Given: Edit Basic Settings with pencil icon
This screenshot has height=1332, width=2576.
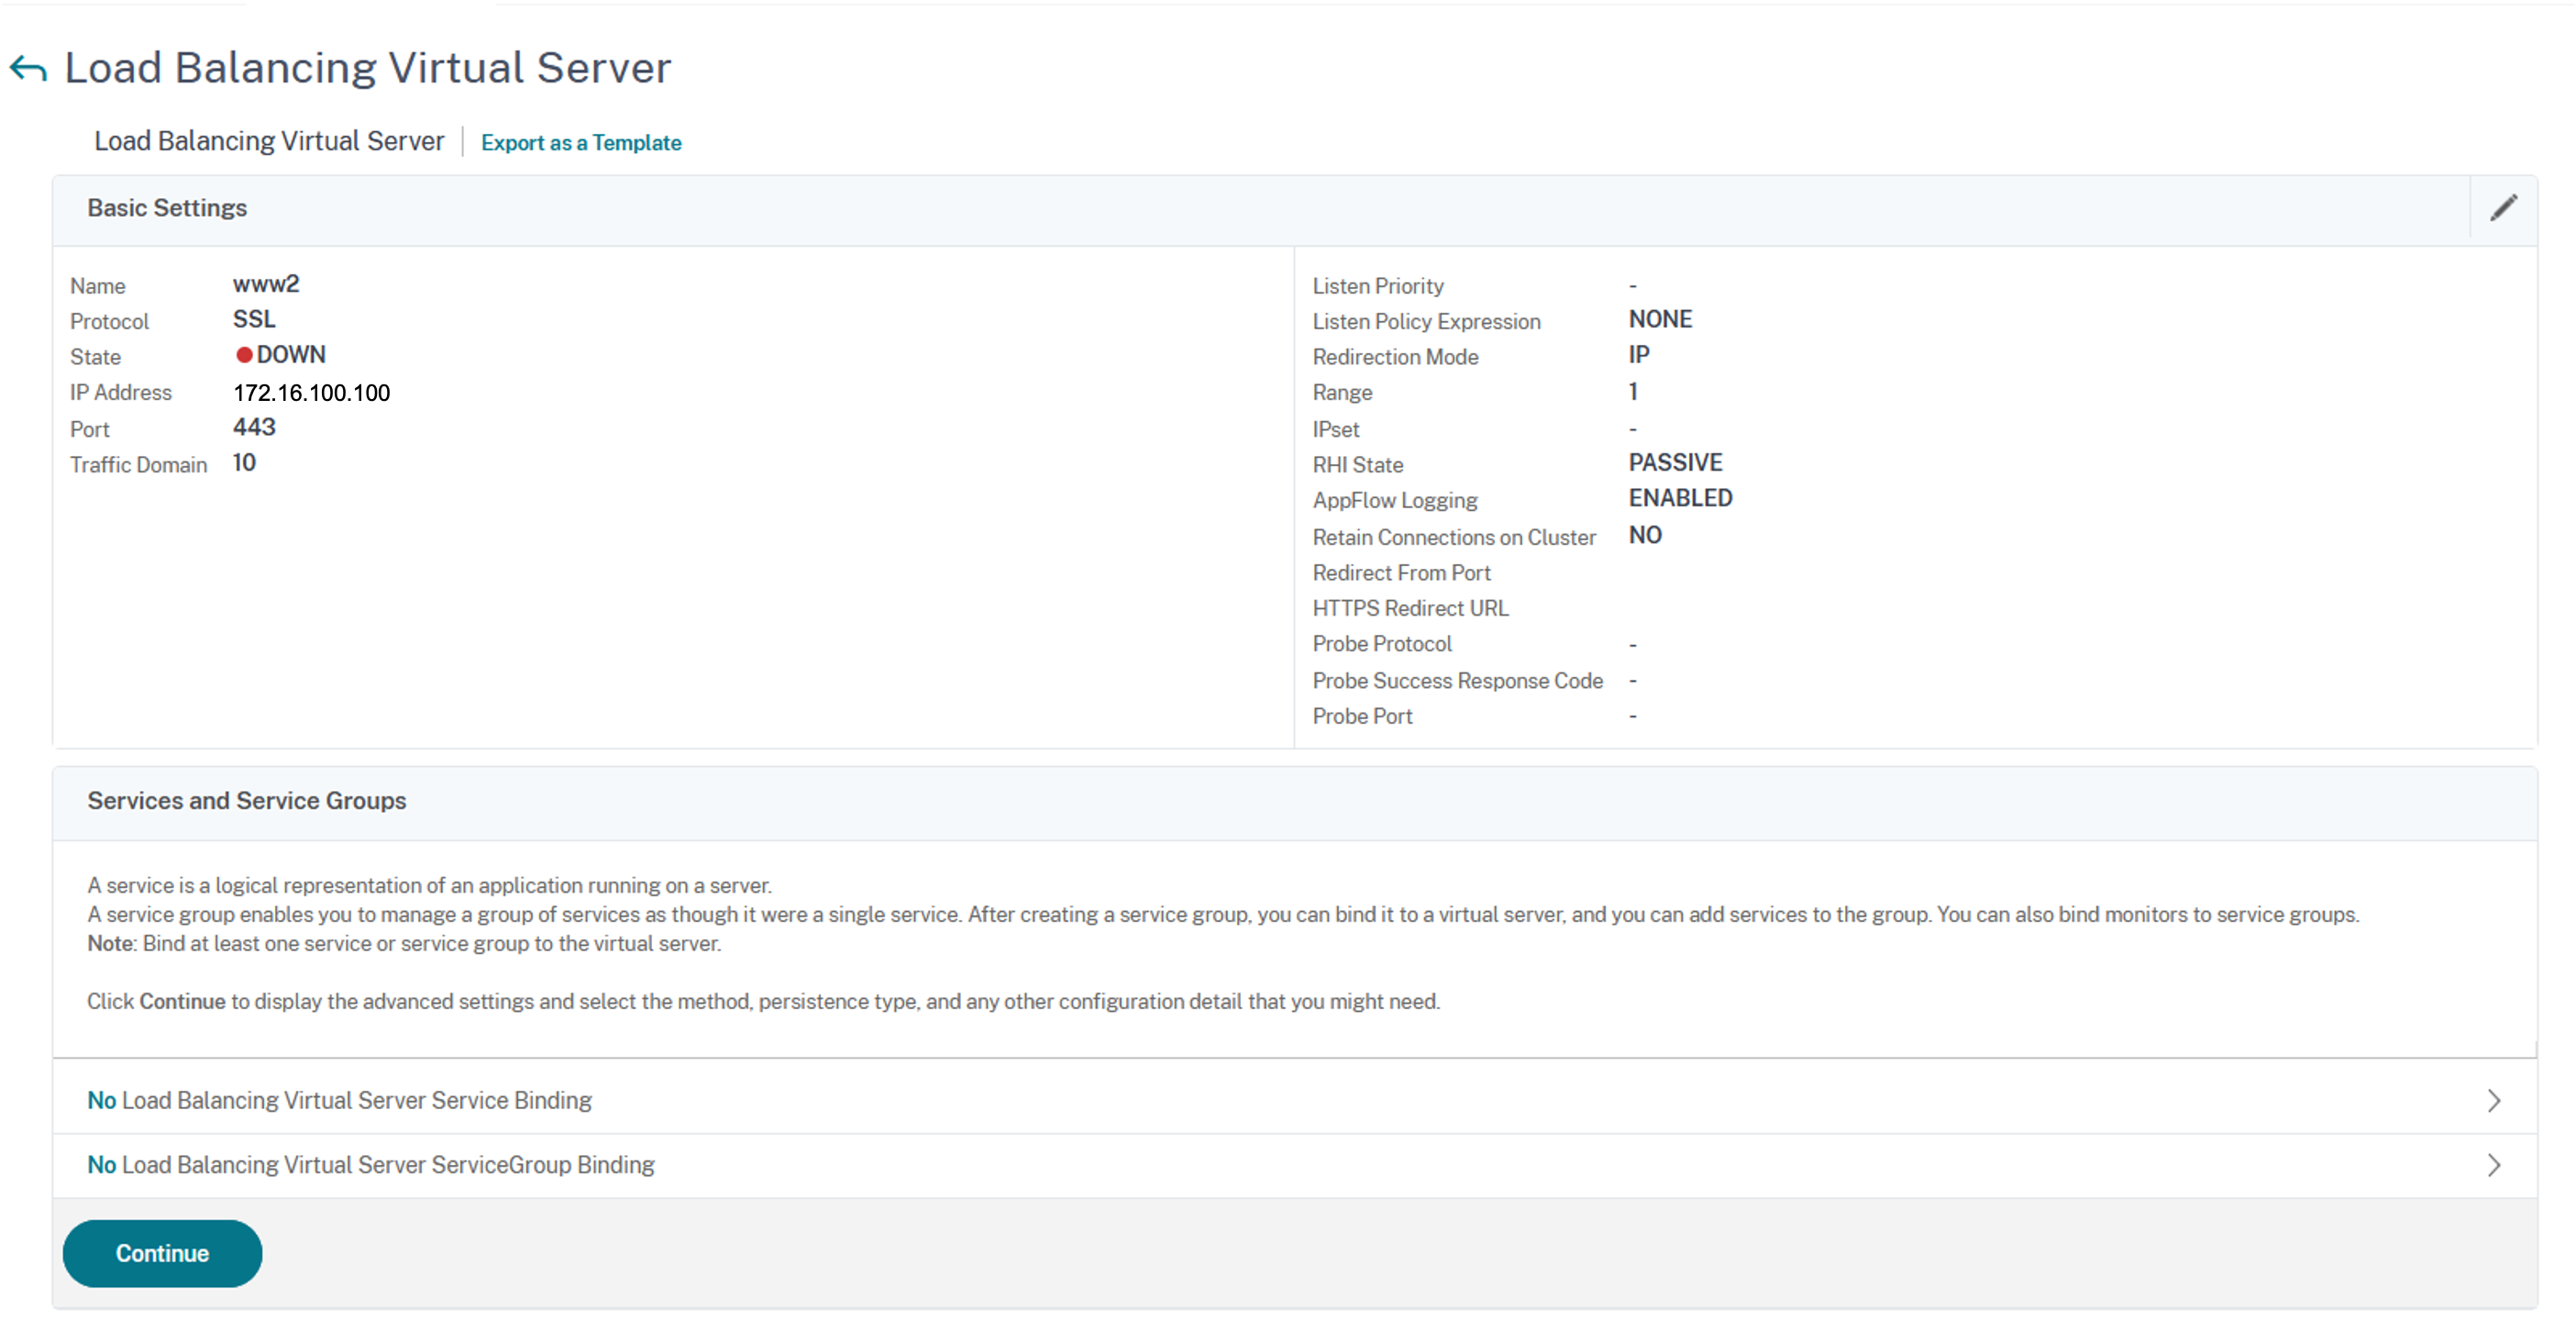Looking at the screenshot, I should tap(2503, 208).
